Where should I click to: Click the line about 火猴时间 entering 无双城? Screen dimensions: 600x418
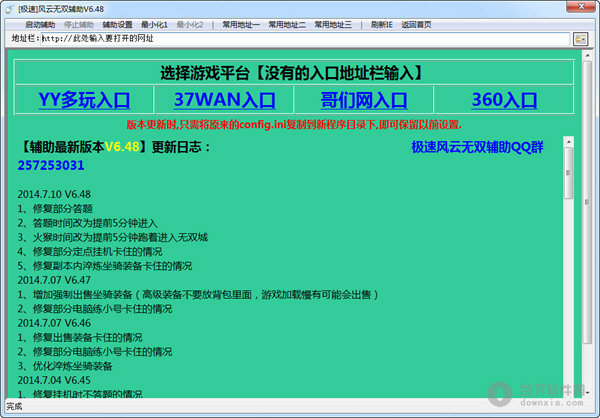pos(112,237)
